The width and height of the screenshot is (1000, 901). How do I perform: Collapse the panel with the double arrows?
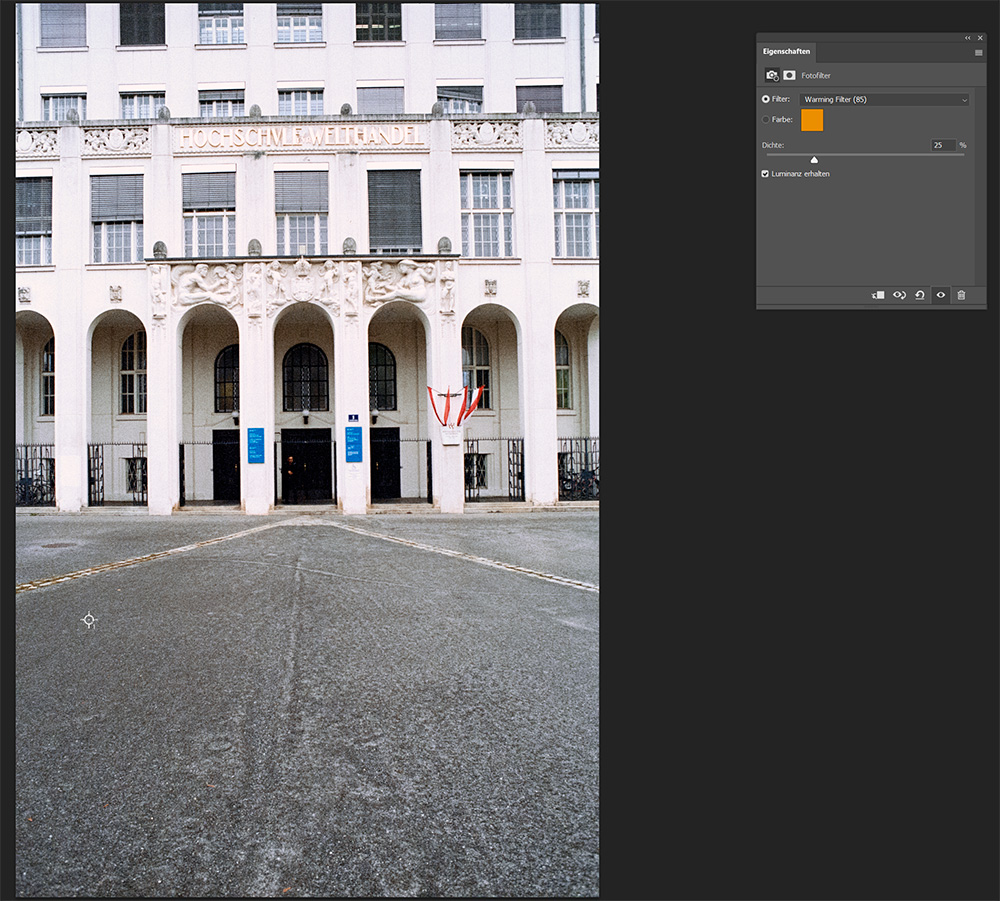[967, 38]
